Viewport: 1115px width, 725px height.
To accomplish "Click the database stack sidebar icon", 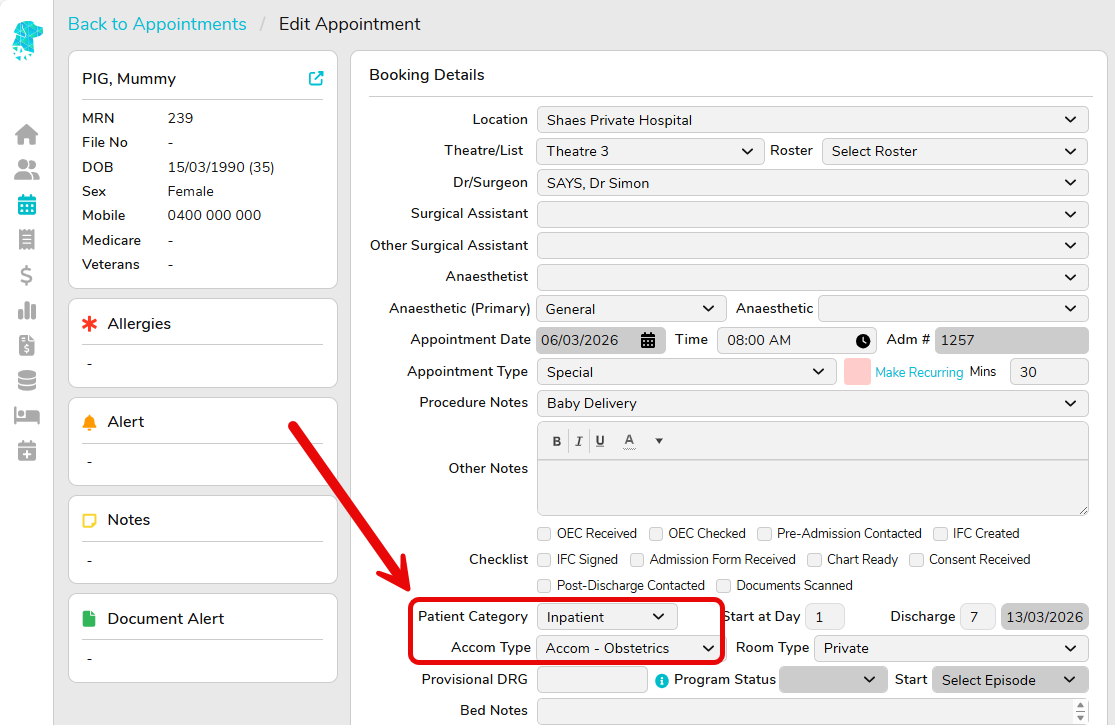I will coord(27,380).
